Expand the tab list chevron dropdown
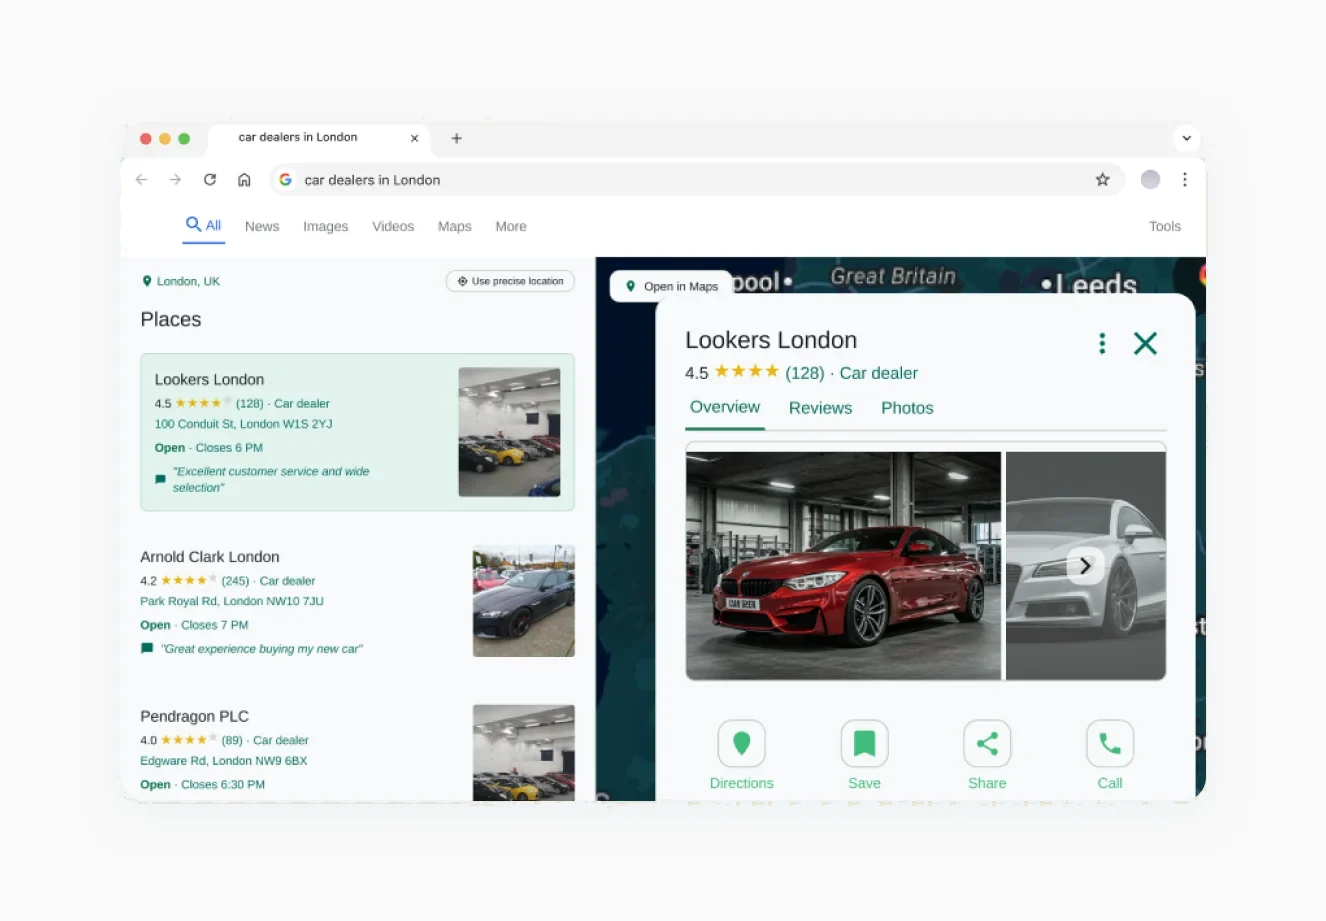Viewport: 1326px width, 921px height. (1186, 138)
